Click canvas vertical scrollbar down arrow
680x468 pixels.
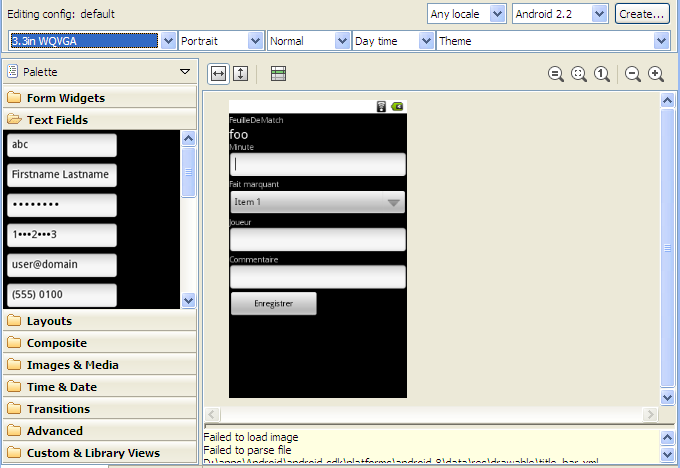point(667,397)
